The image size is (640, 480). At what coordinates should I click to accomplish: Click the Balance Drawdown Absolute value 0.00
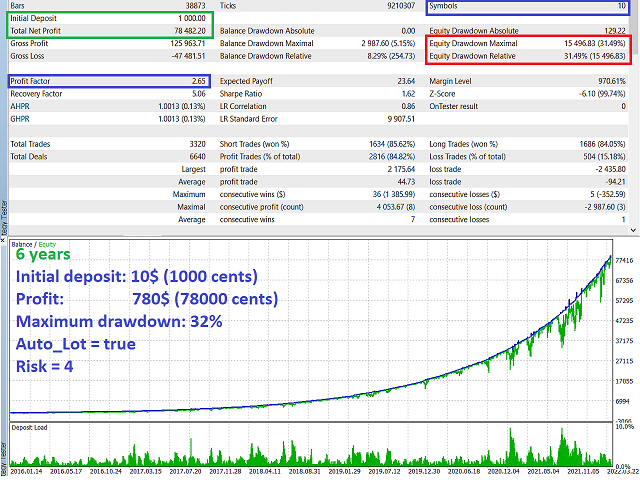click(408, 31)
